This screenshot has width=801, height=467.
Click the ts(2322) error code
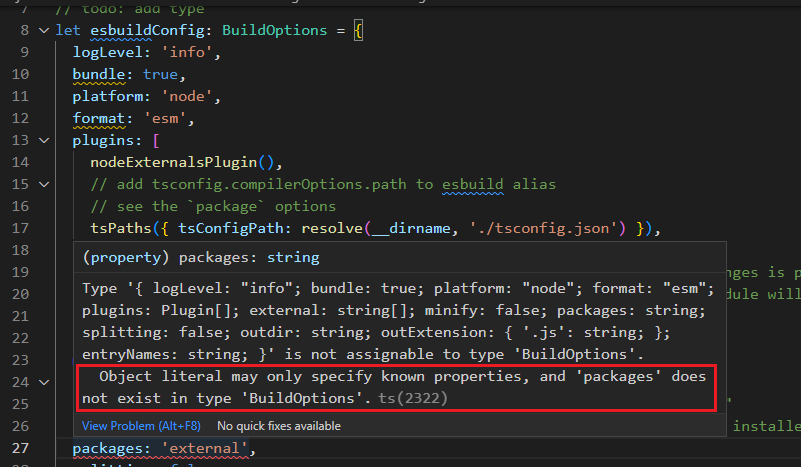coord(413,398)
